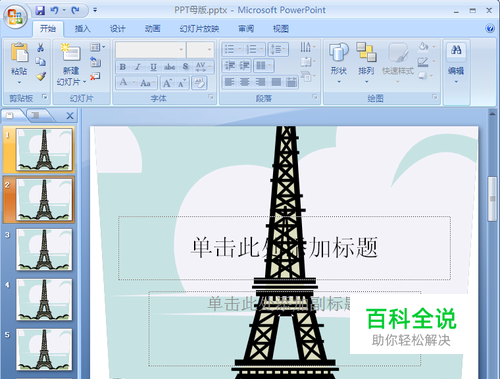Clear all formatting eraser icon
This screenshot has width=500, height=379.
199,83
